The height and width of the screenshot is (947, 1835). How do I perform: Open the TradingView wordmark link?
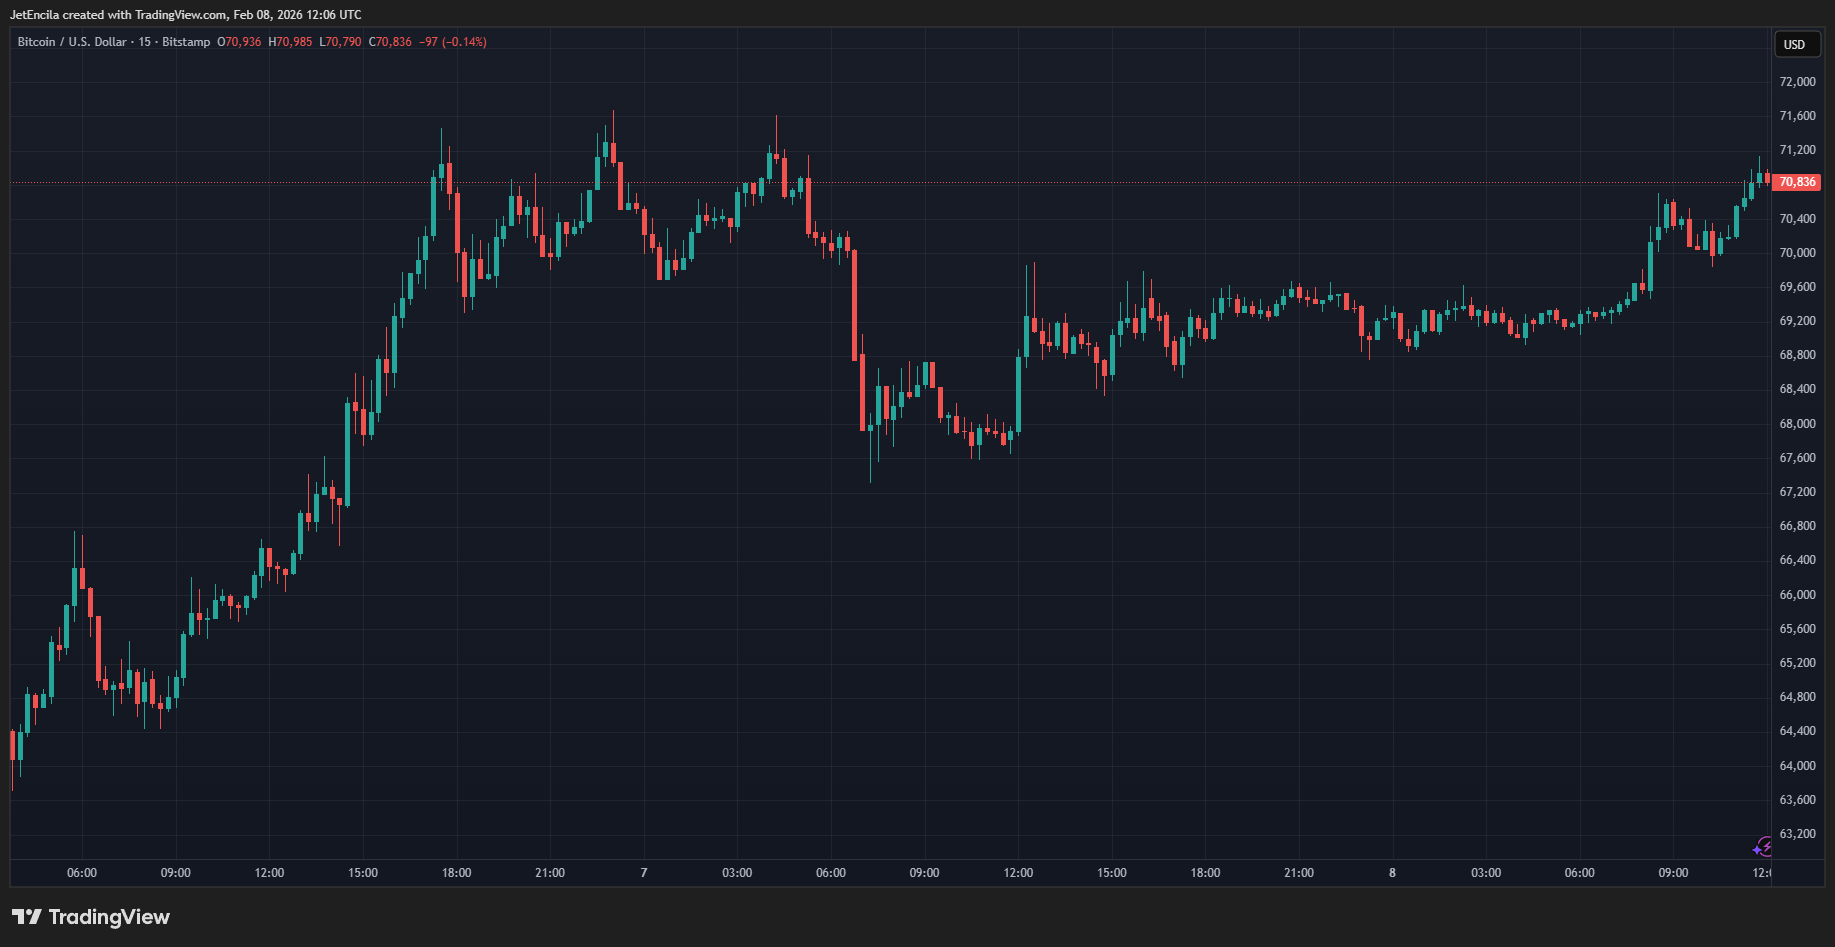(x=109, y=917)
